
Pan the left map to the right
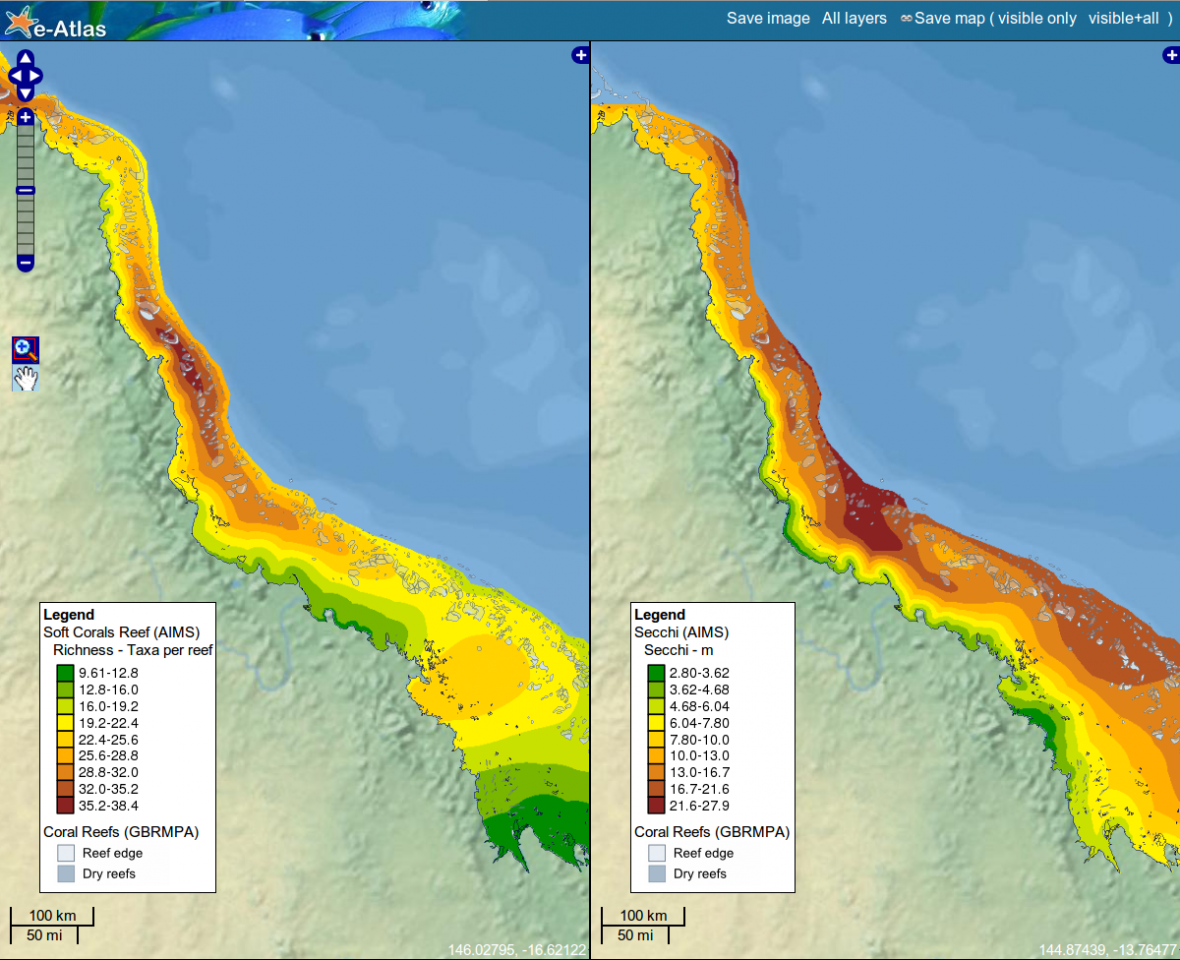pos(35,76)
